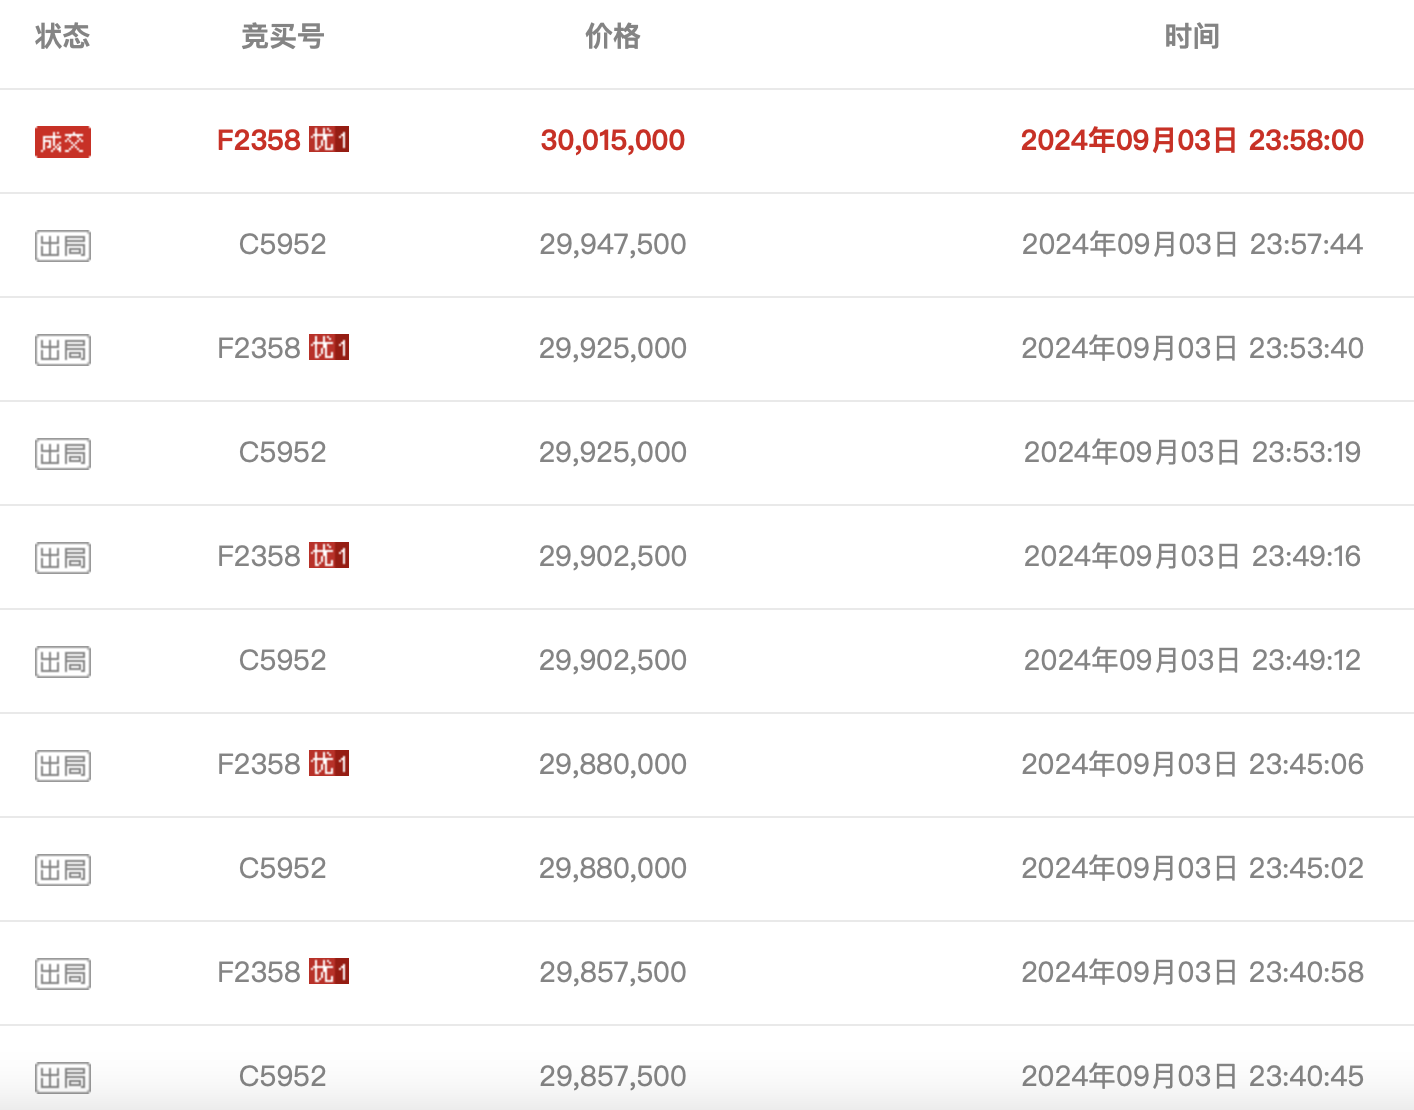Click the 竞买号 column header
This screenshot has height=1110, width=1414.
point(283,37)
